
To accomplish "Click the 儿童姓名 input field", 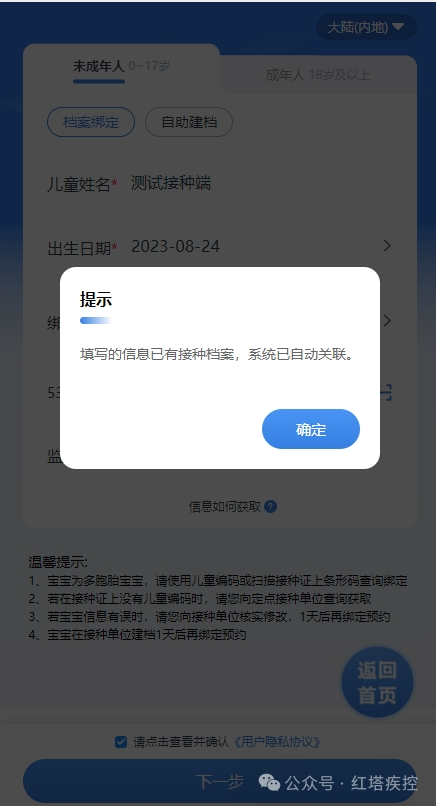I will [261, 183].
